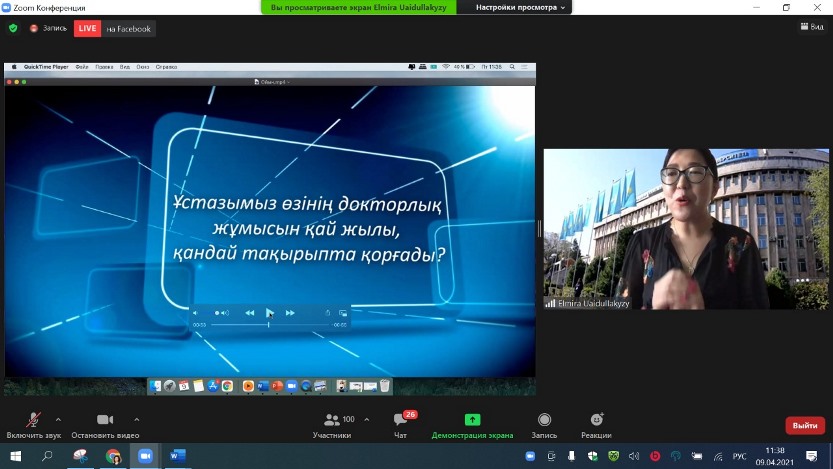
Task: Open Word from the Windows taskbar
Action: tap(177, 456)
